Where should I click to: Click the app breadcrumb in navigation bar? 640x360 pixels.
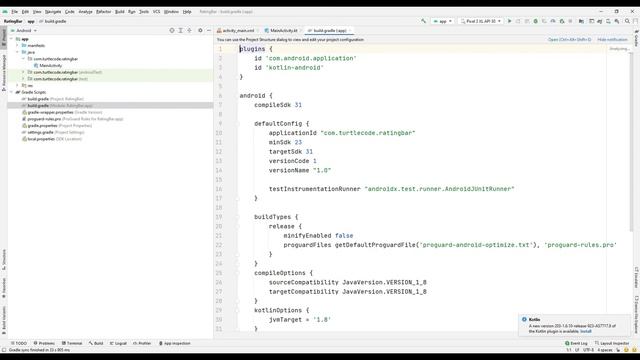point(31,21)
